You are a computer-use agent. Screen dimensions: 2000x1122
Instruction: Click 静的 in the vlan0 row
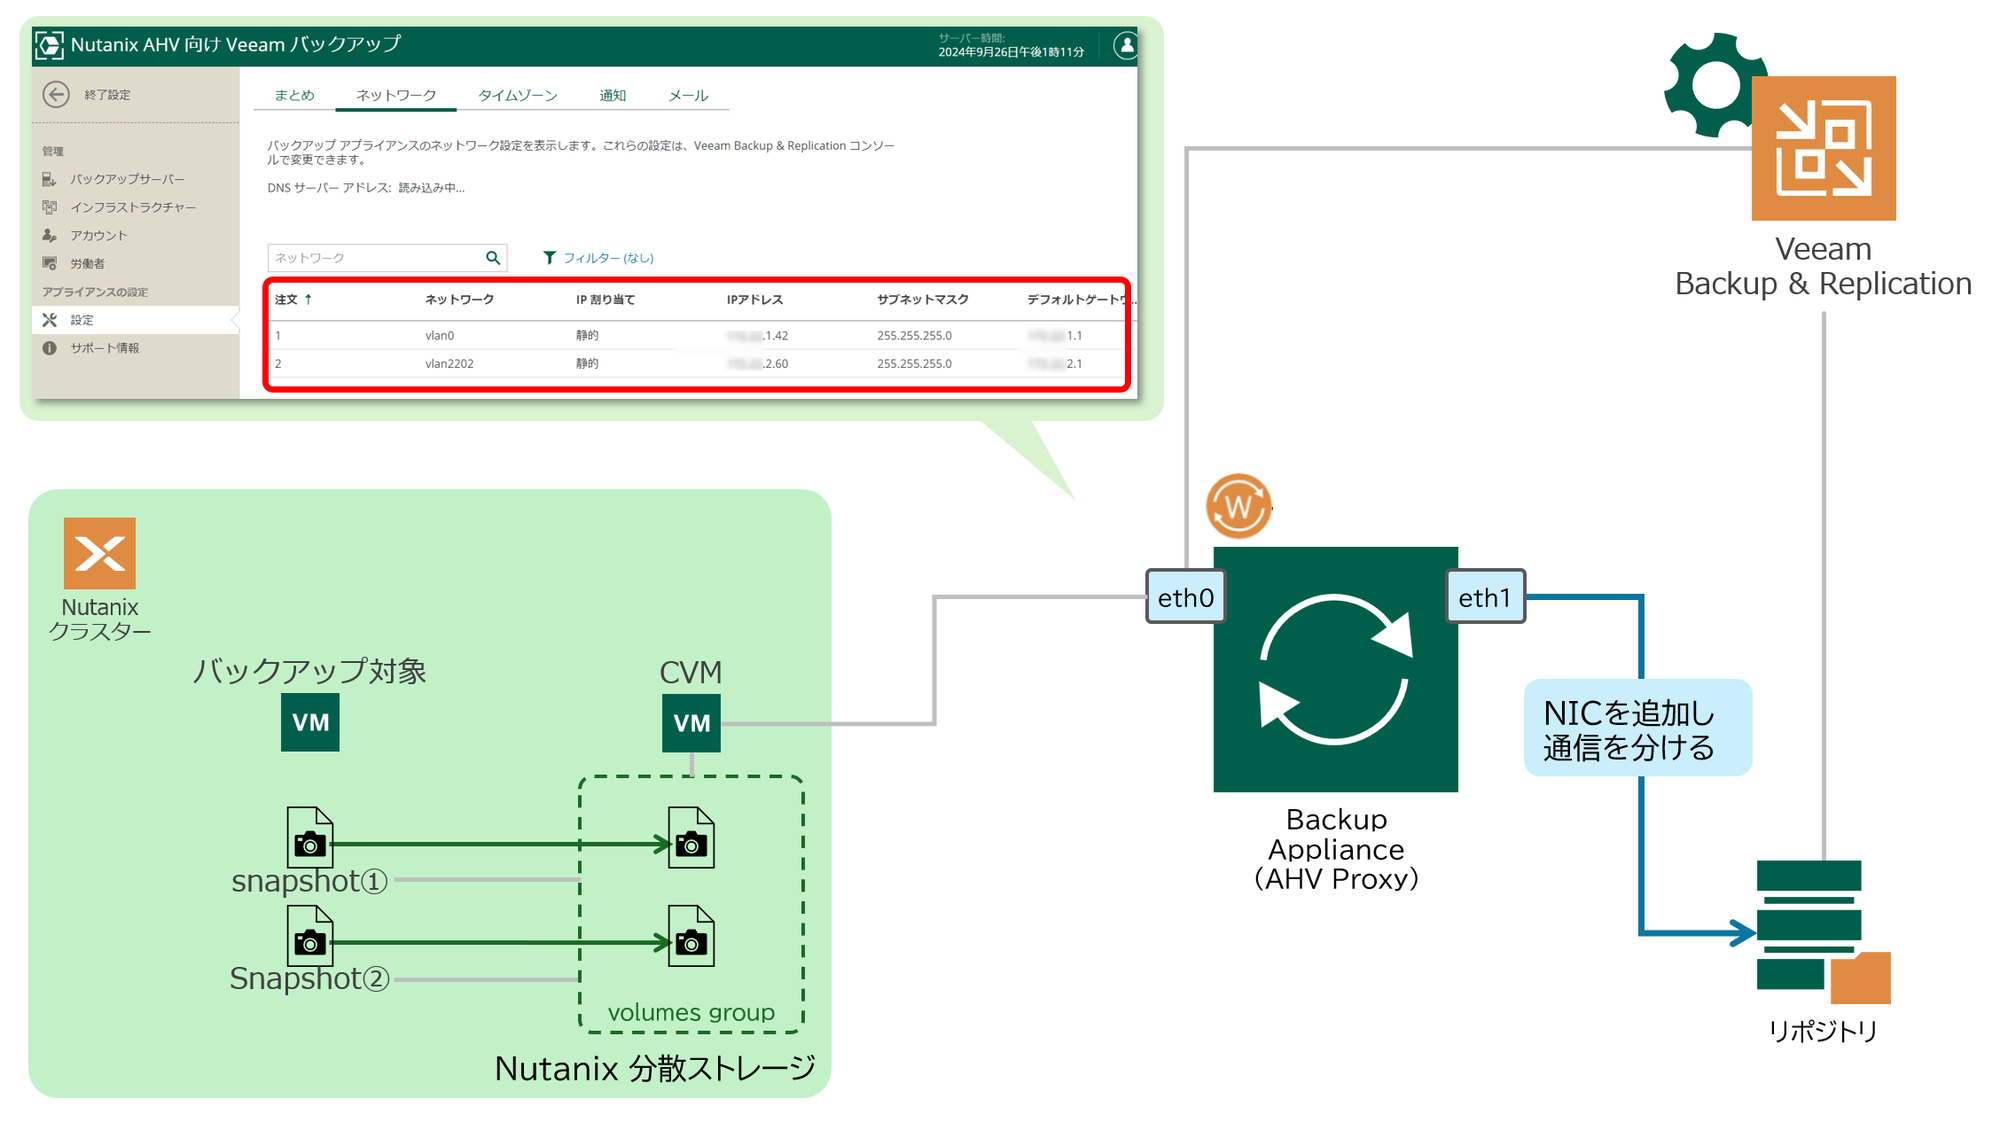(587, 335)
